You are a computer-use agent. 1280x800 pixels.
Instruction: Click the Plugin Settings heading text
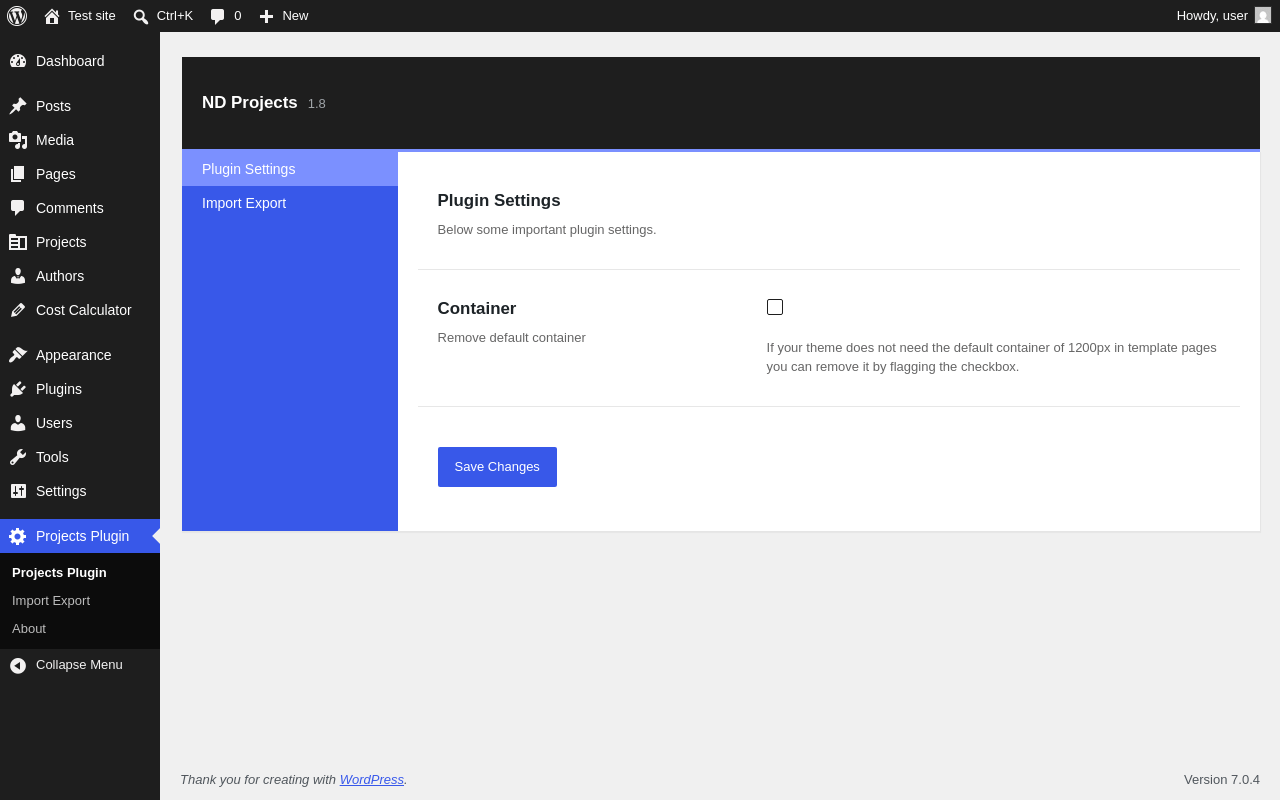click(x=499, y=201)
